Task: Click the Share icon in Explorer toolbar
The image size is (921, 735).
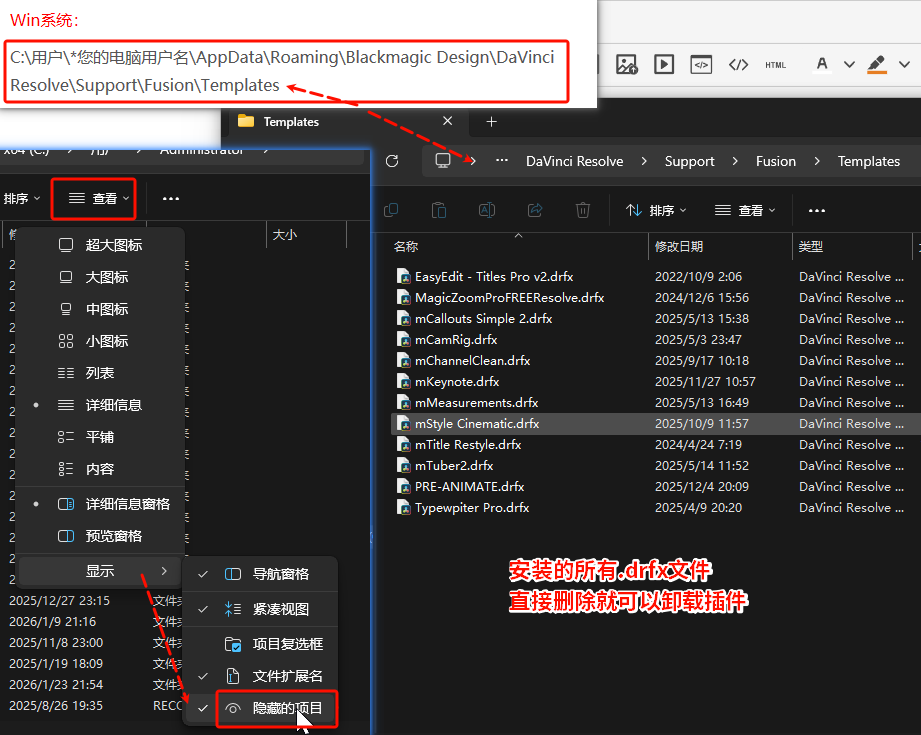Action: click(x=535, y=210)
